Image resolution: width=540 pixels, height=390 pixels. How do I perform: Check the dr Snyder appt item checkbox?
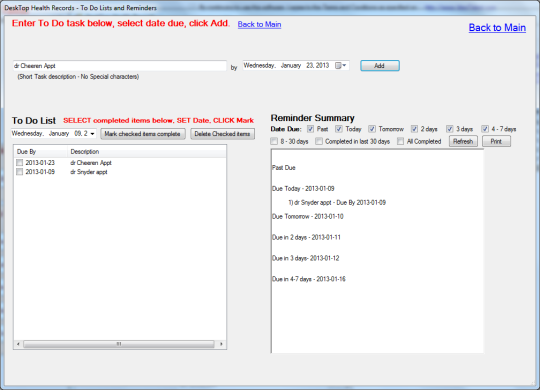20,172
